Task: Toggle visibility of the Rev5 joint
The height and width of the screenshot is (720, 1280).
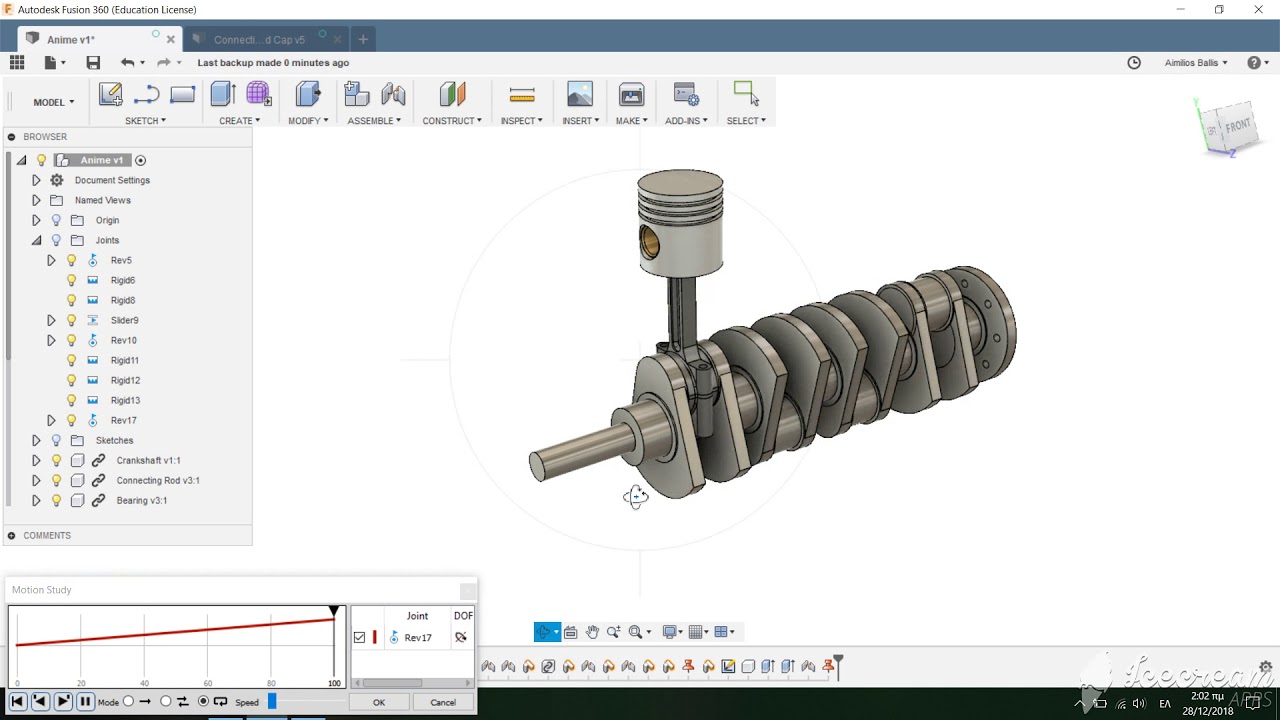Action: click(x=71, y=260)
